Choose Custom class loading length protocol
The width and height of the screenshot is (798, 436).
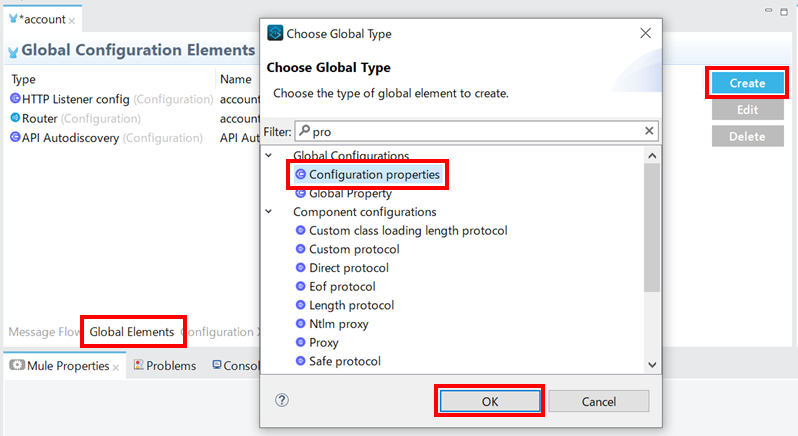pos(407,231)
